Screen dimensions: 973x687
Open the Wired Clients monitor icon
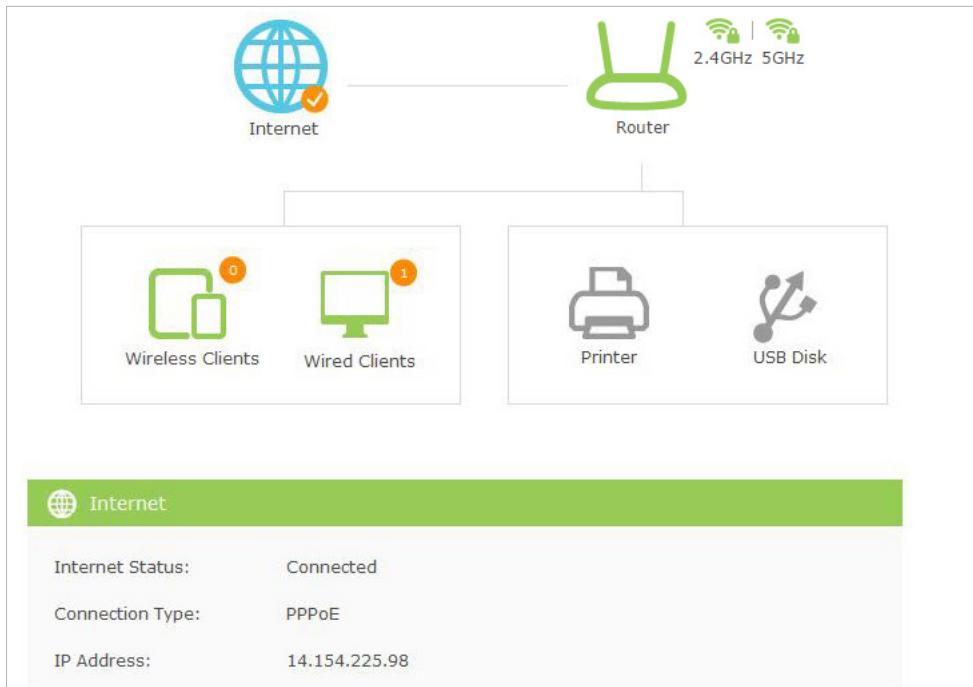[x=354, y=304]
